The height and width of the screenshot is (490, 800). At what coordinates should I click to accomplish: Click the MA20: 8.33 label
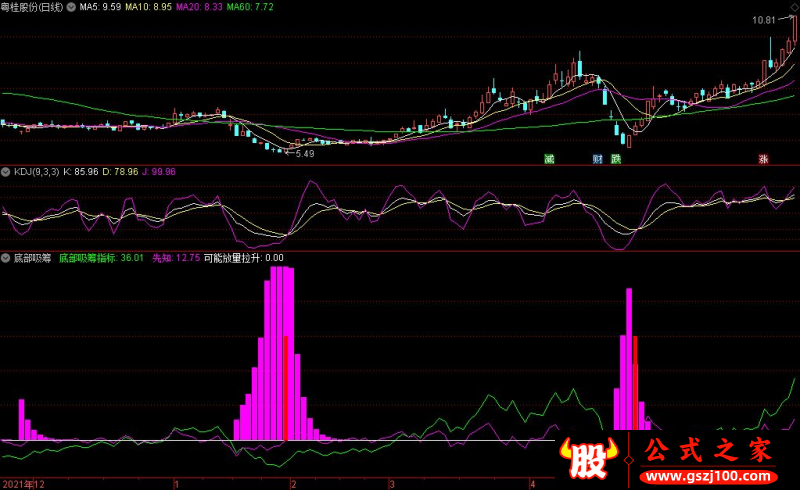point(199,7)
